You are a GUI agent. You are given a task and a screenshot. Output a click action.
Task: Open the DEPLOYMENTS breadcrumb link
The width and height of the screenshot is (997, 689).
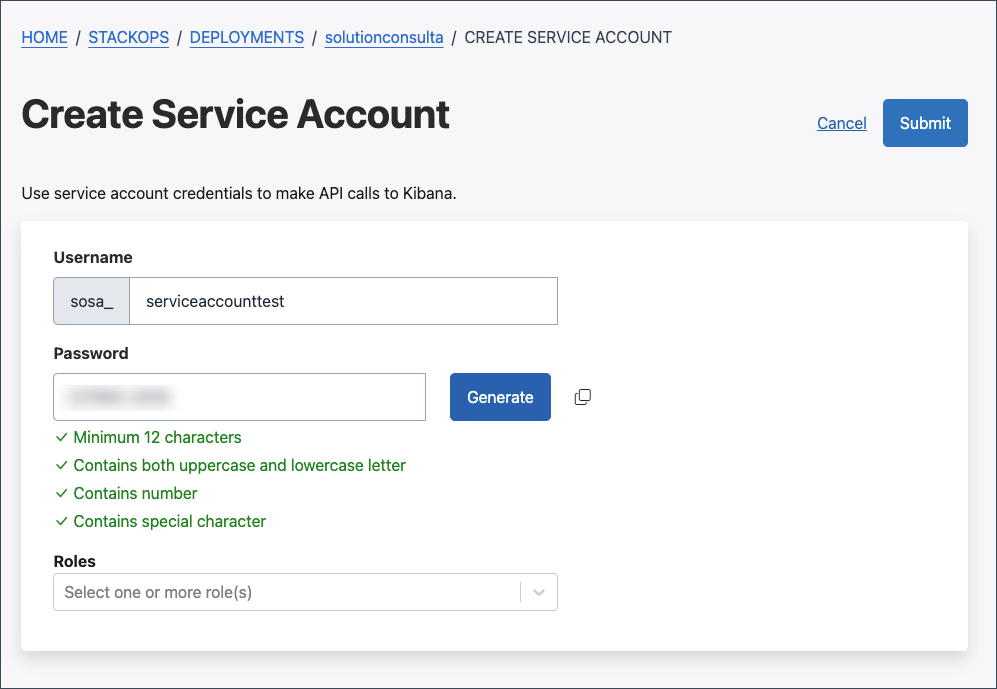[x=247, y=38]
